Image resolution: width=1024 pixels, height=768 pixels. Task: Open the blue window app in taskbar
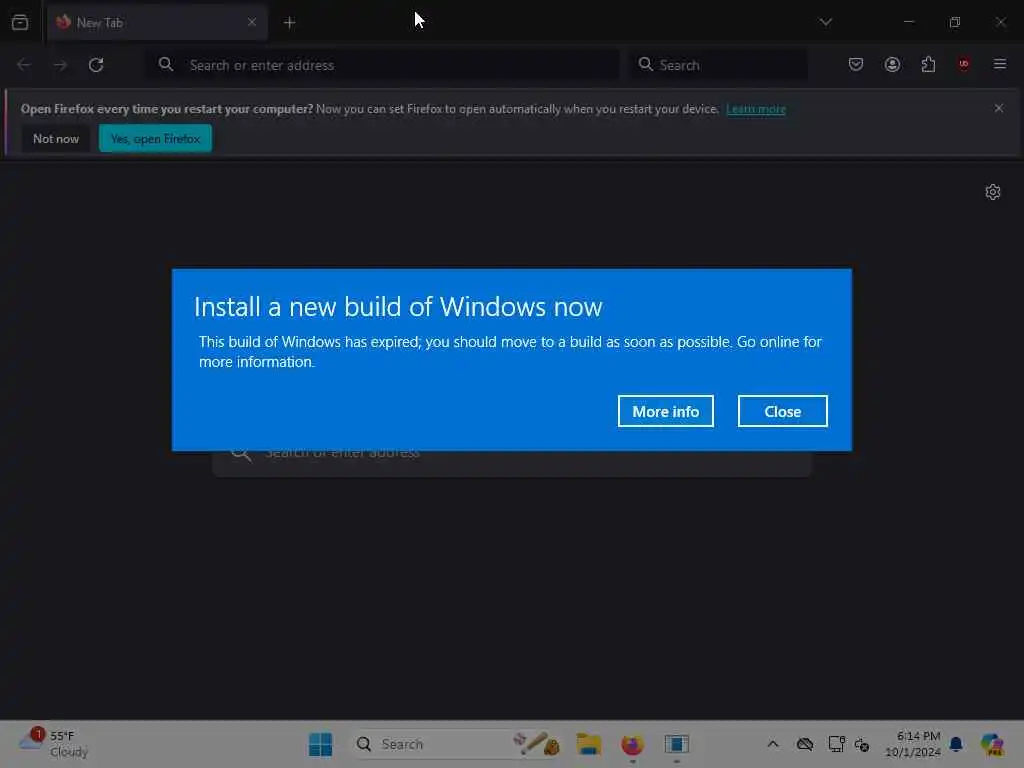(677, 744)
